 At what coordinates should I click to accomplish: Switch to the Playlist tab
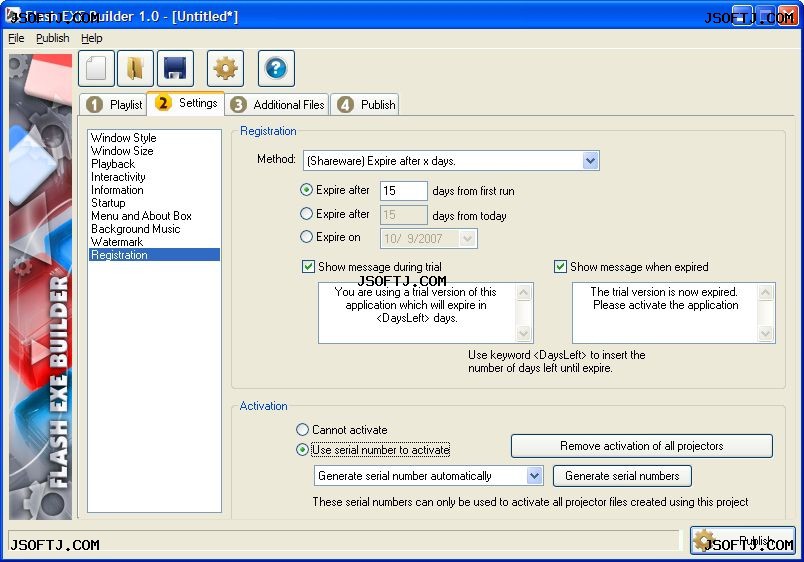pos(114,105)
